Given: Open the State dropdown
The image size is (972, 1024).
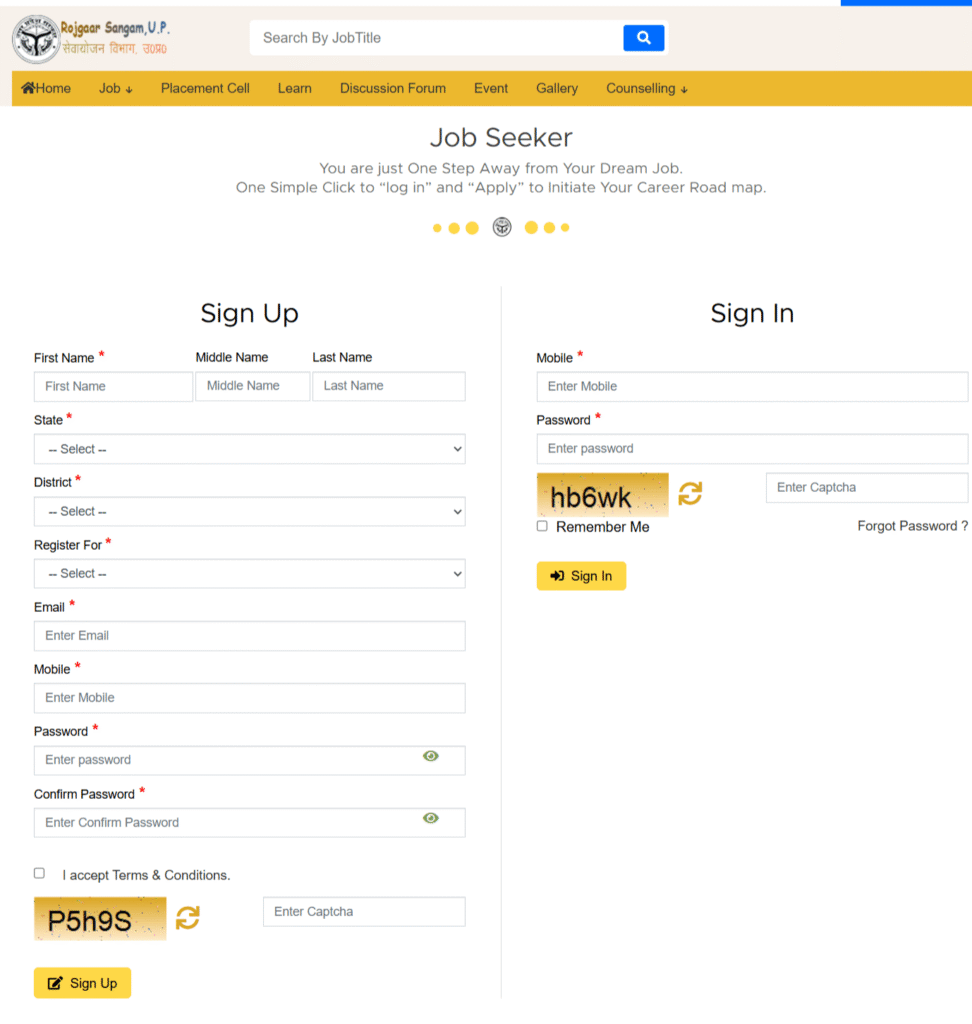Looking at the screenshot, I should pos(249,448).
